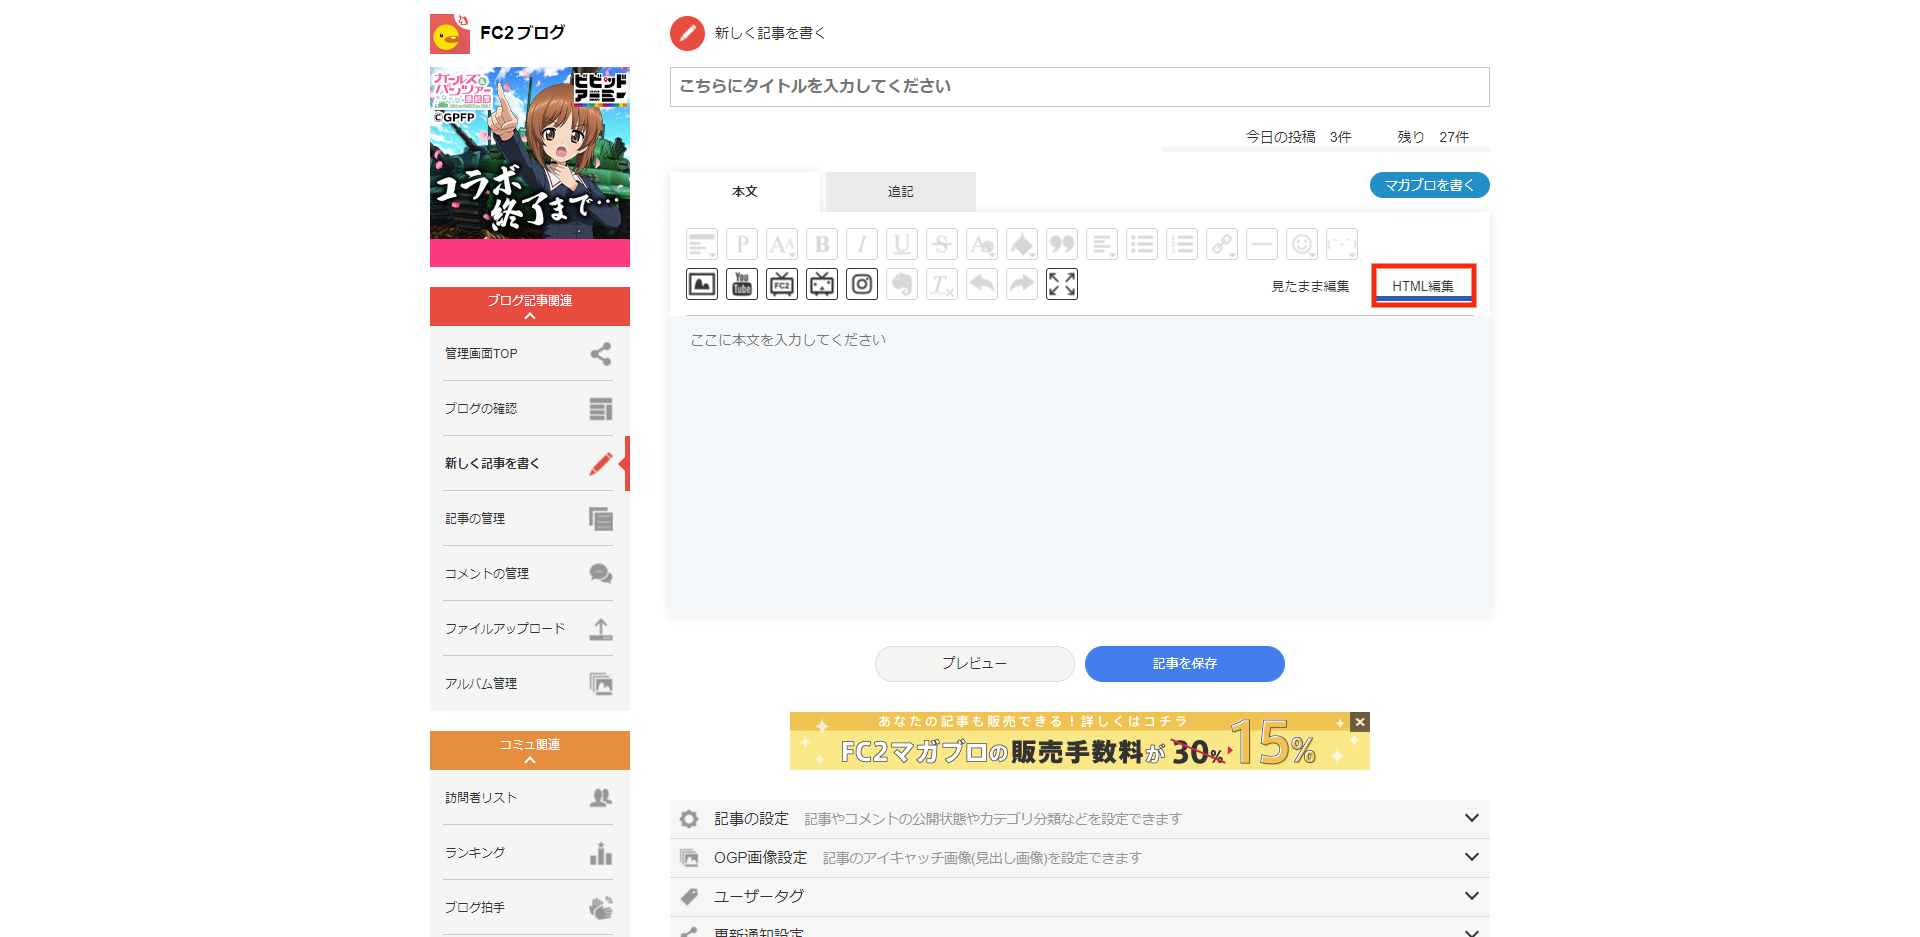Image resolution: width=1920 pixels, height=937 pixels.
Task: Open 訪問者リスト in the sidebar
Action: 528,798
